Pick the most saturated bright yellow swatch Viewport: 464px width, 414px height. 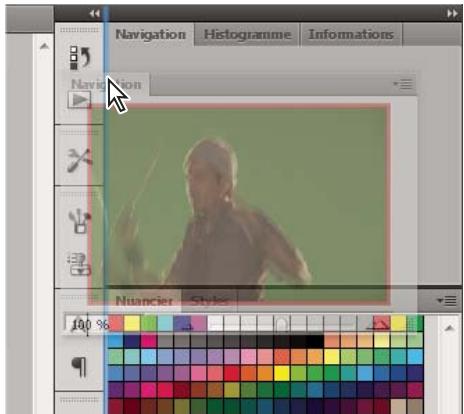point(282,373)
